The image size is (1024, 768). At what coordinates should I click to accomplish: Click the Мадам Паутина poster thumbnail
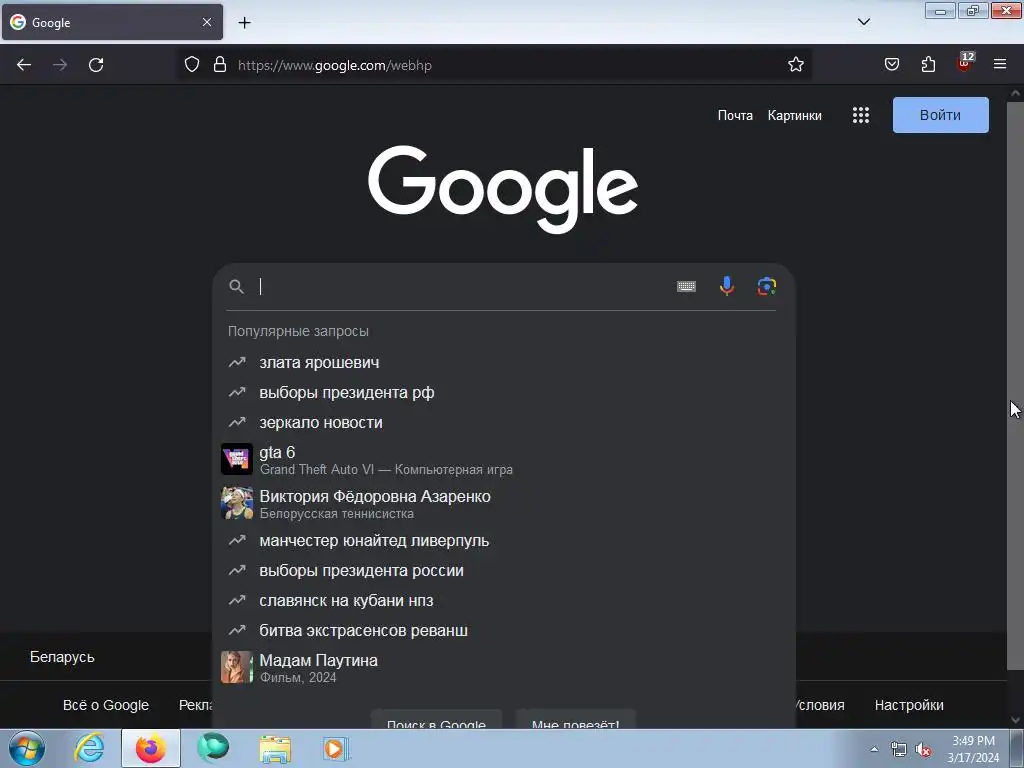pyautogui.click(x=236, y=667)
